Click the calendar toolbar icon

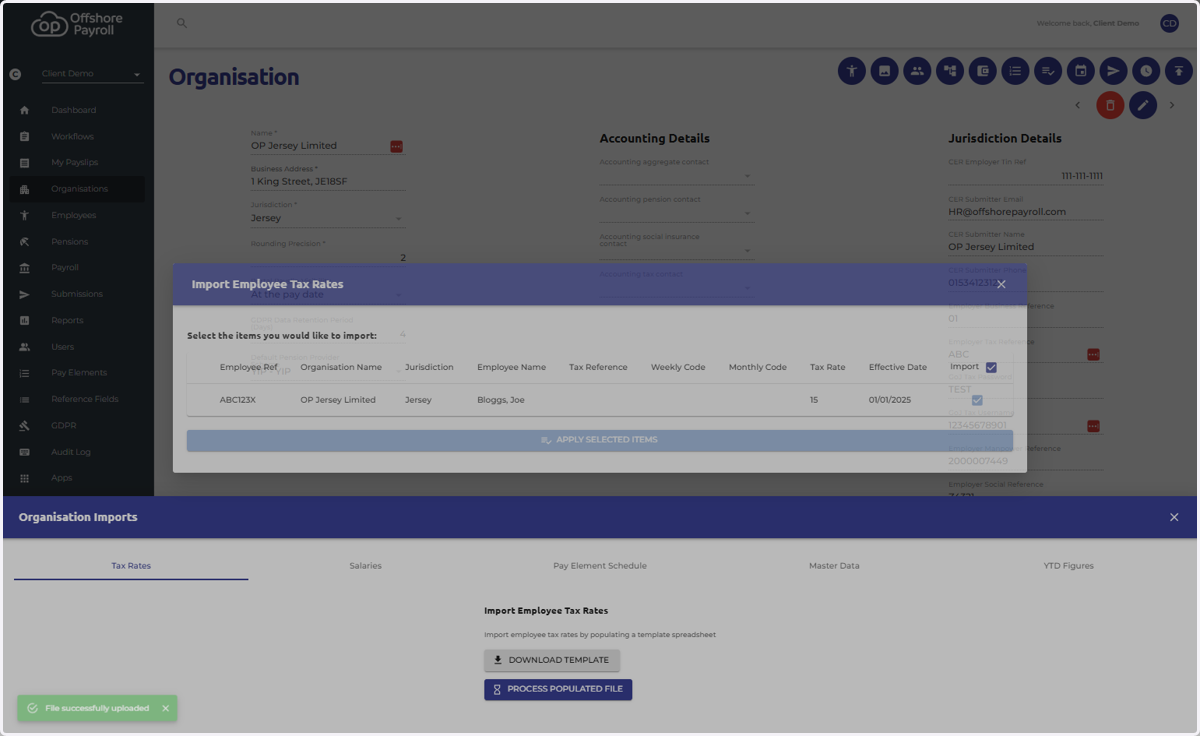tap(1080, 71)
